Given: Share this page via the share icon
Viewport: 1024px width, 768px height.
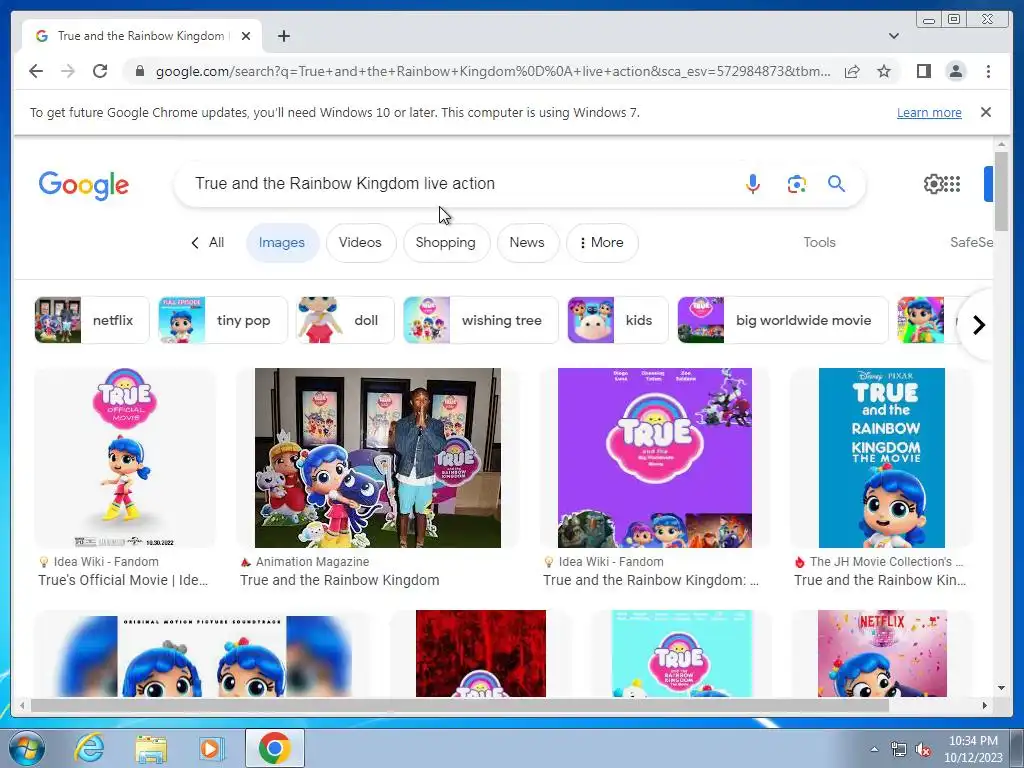Looking at the screenshot, I should tap(852, 71).
